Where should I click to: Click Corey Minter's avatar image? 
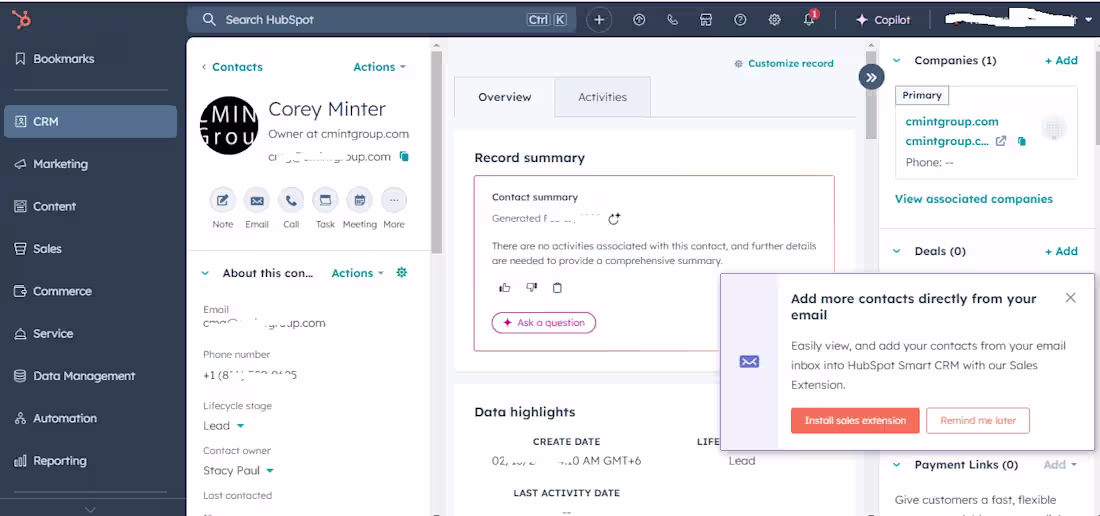(229, 125)
